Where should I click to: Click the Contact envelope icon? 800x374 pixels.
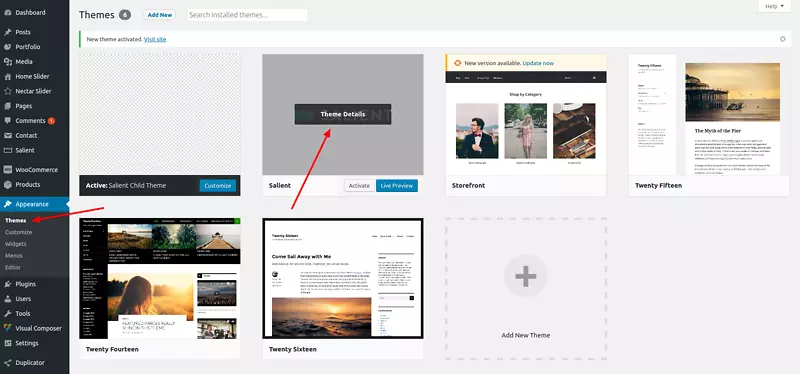tap(8, 135)
